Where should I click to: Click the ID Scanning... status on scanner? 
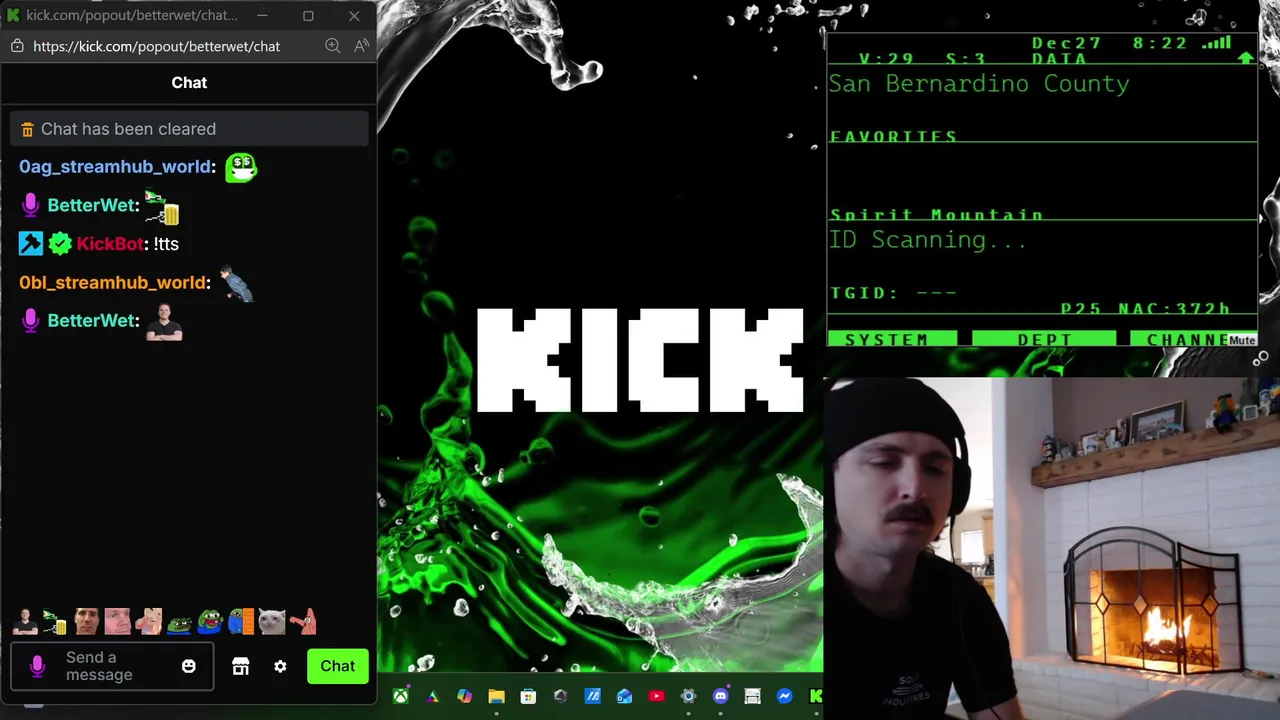(x=927, y=240)
